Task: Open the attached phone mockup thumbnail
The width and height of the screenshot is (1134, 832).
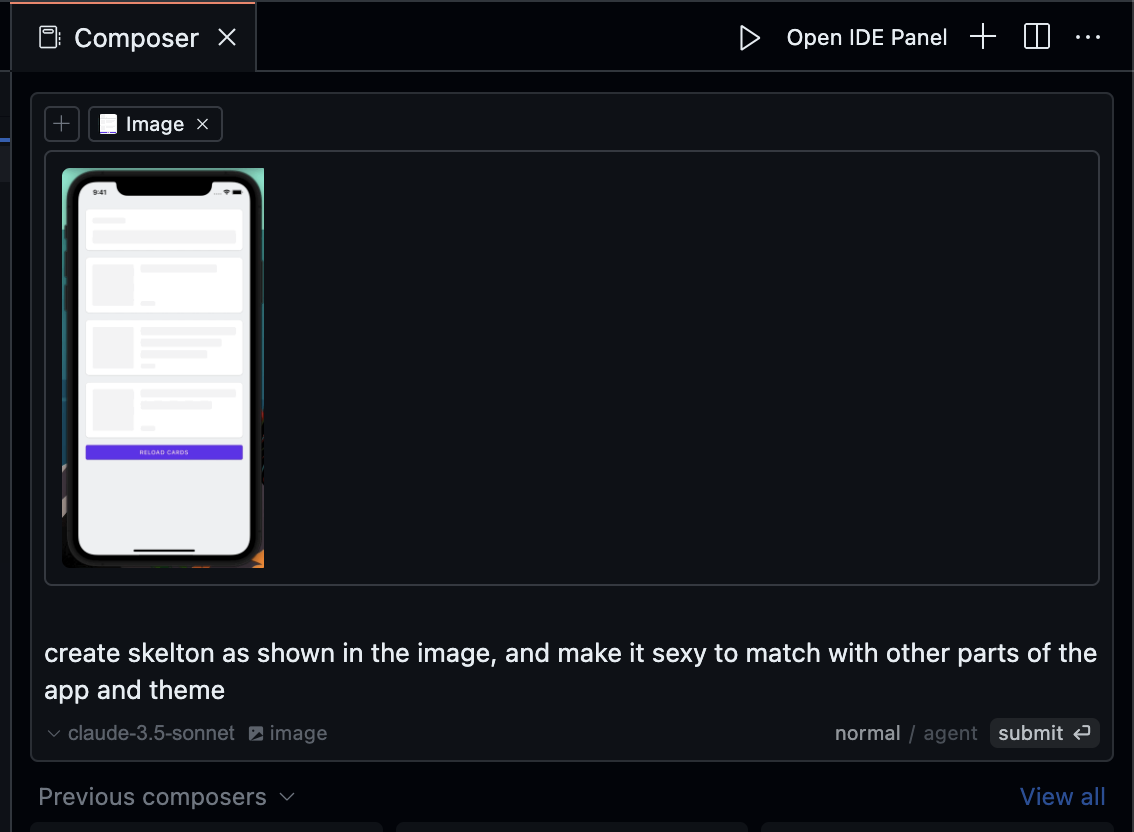Action: pyautogui.click(x=163, y=367)
